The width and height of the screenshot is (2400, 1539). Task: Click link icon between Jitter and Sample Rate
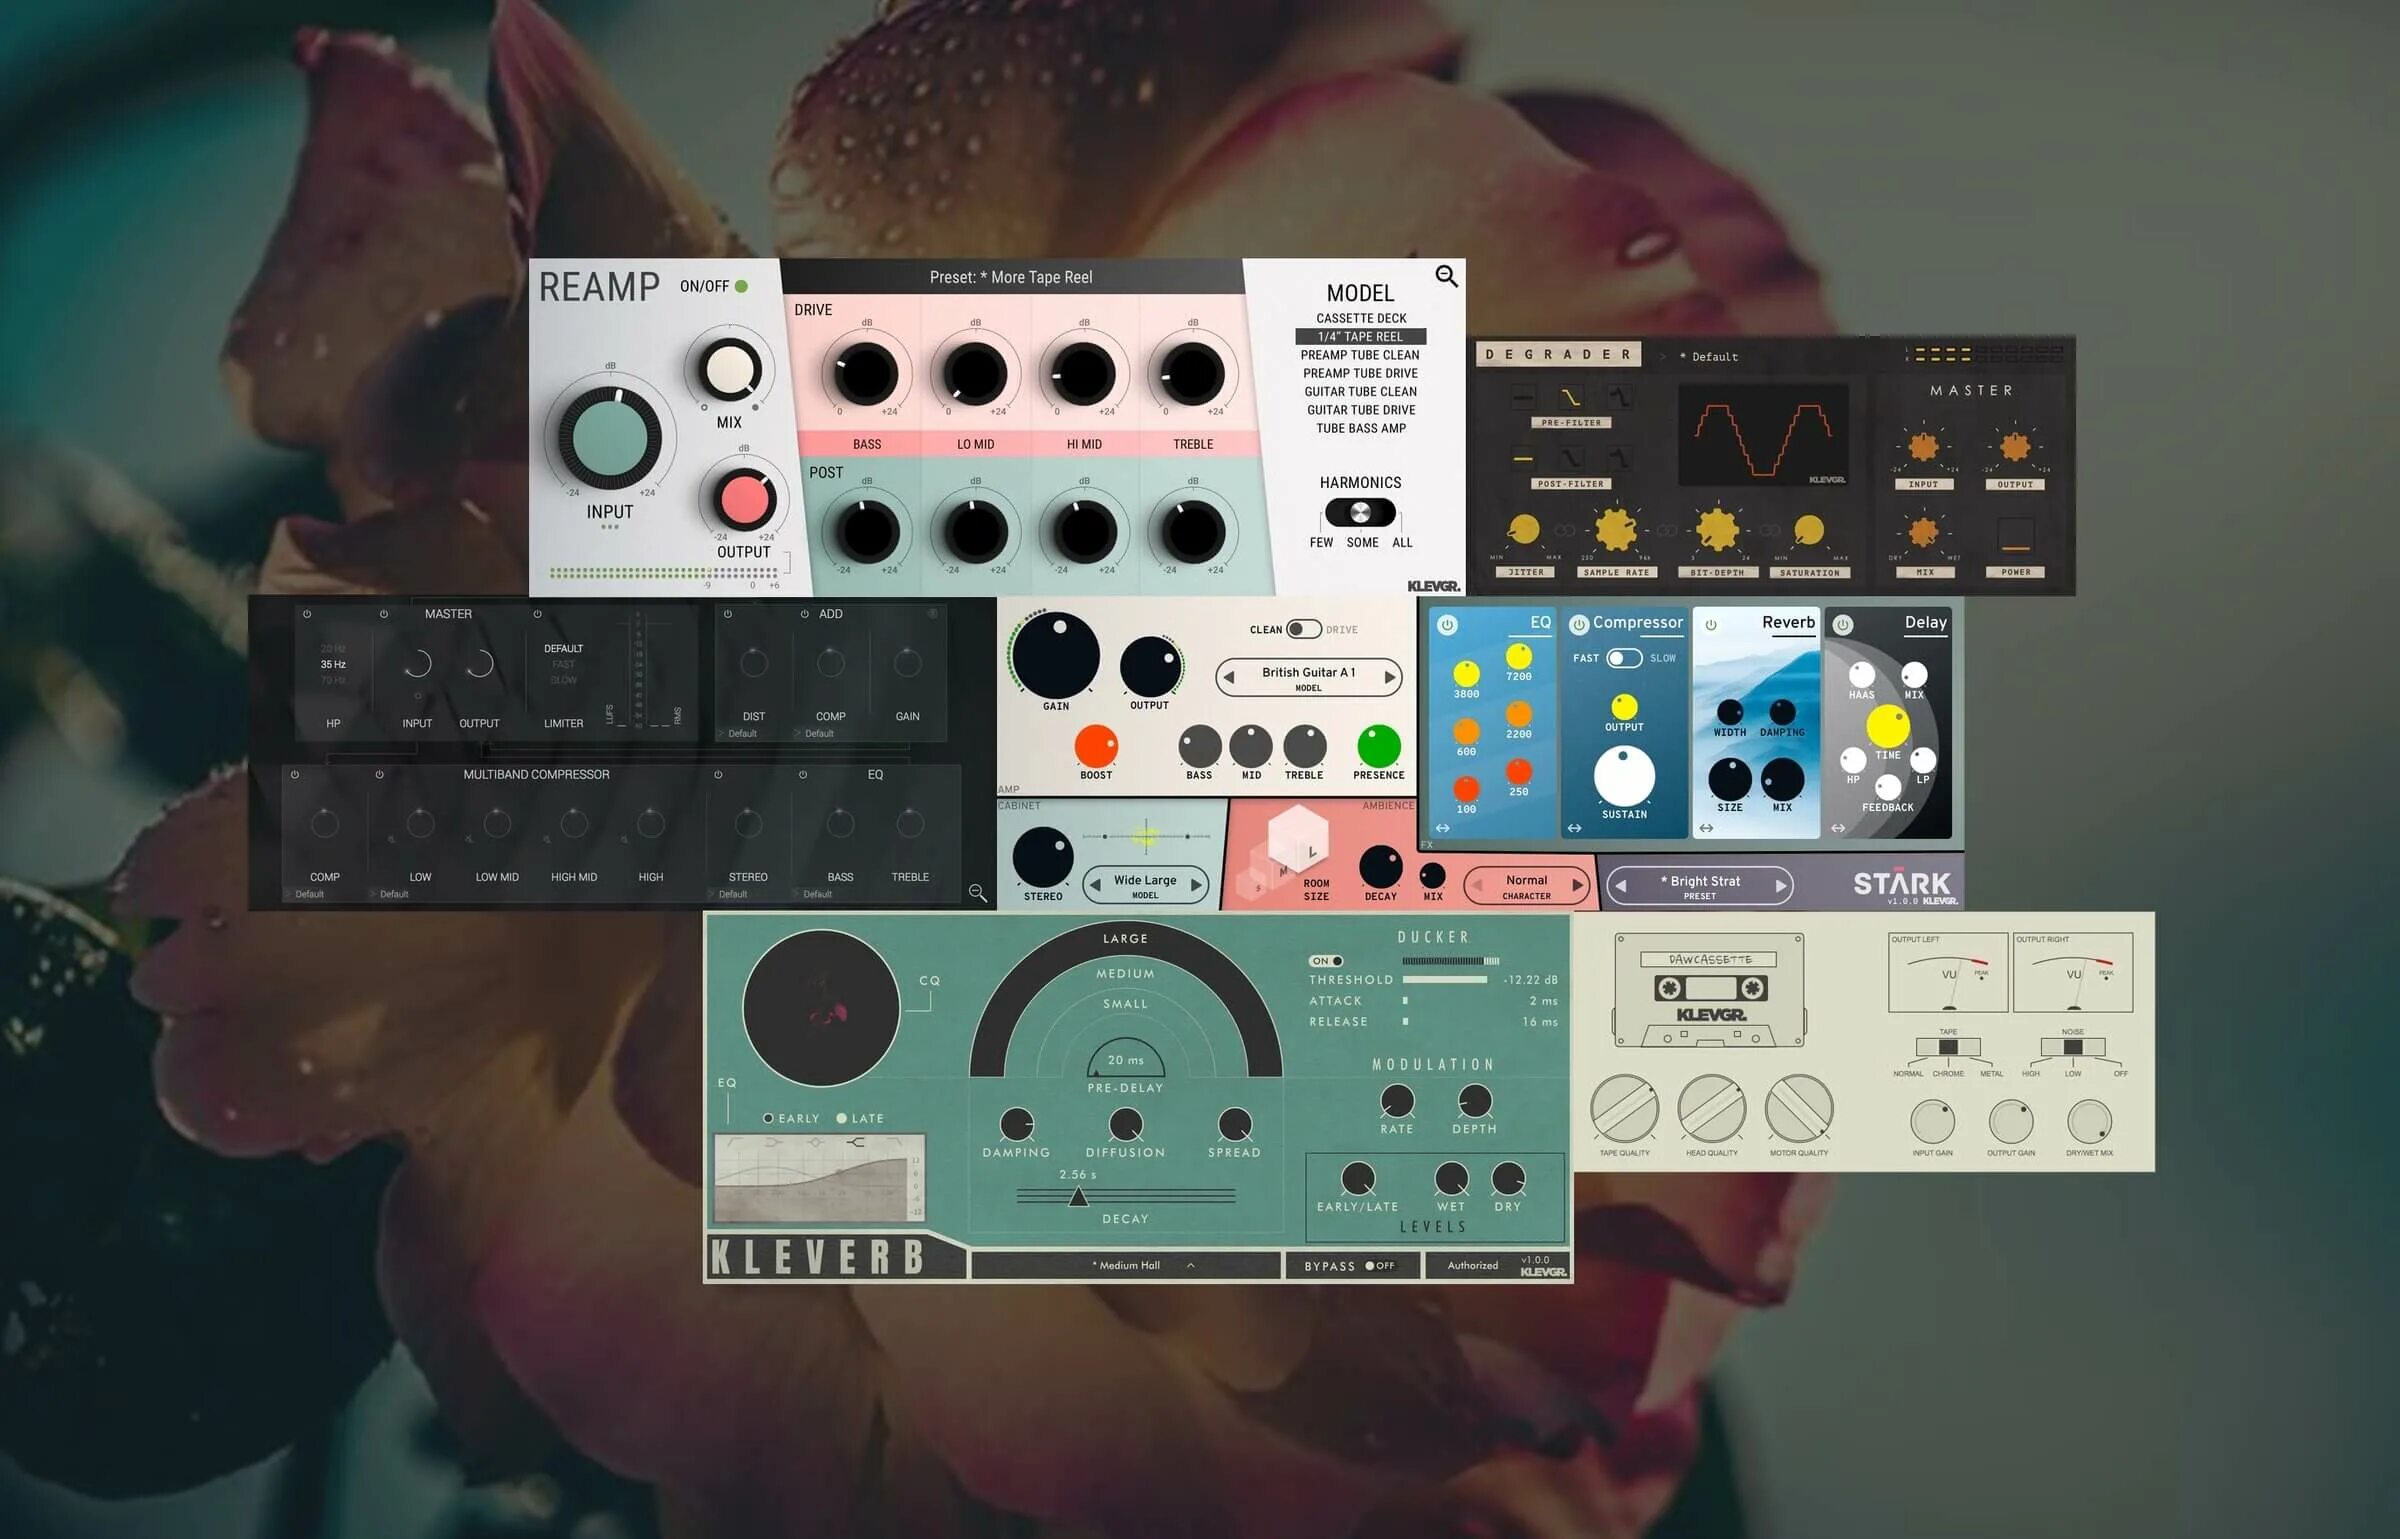(x=1565, y=530)
